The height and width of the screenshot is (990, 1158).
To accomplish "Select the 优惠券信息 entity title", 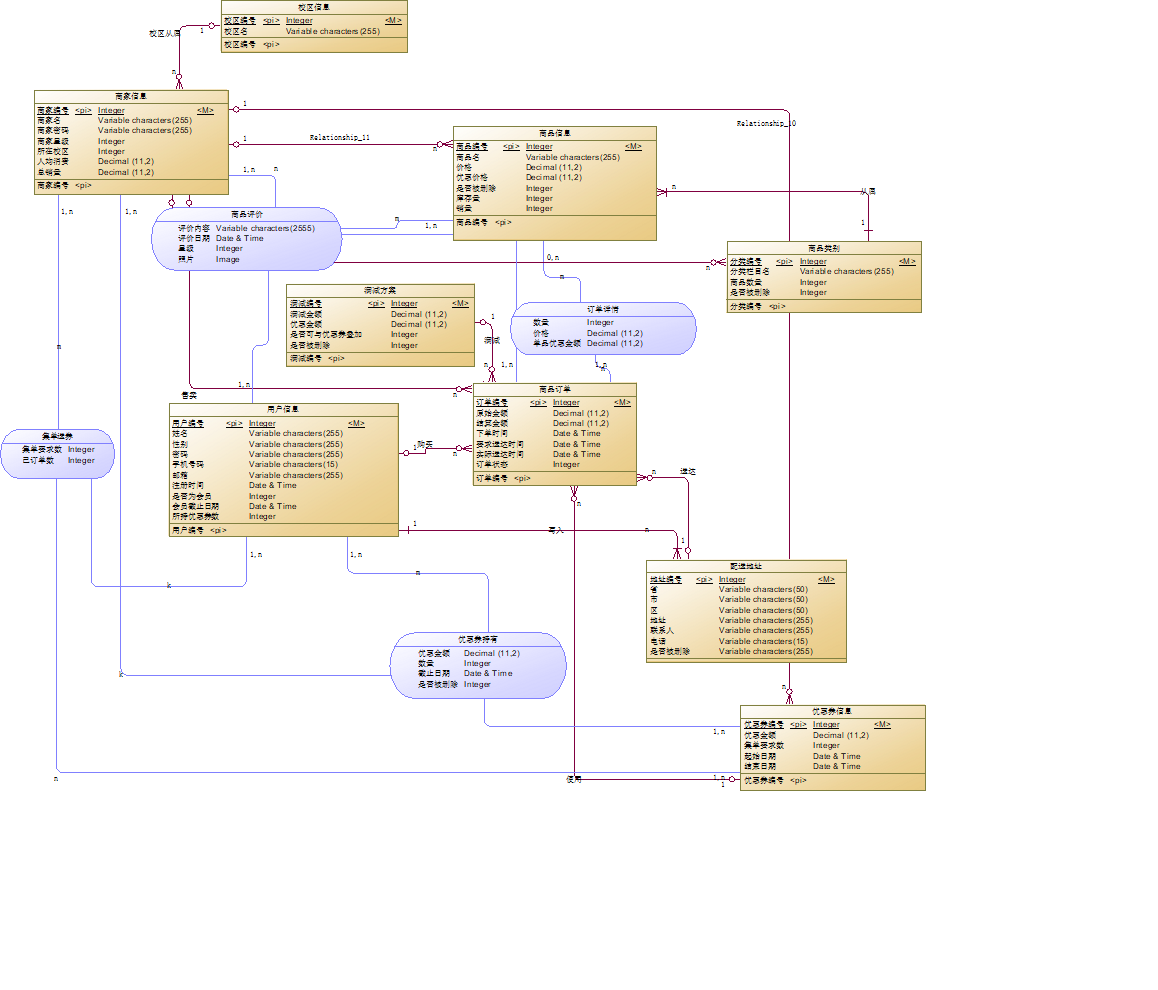I will (x=832, y=712).
